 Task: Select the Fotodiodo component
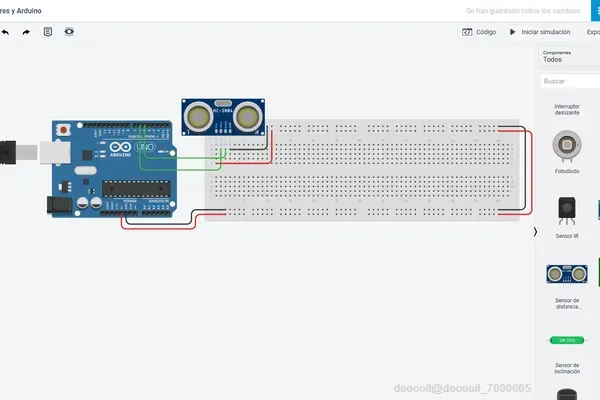pos(567,152)
